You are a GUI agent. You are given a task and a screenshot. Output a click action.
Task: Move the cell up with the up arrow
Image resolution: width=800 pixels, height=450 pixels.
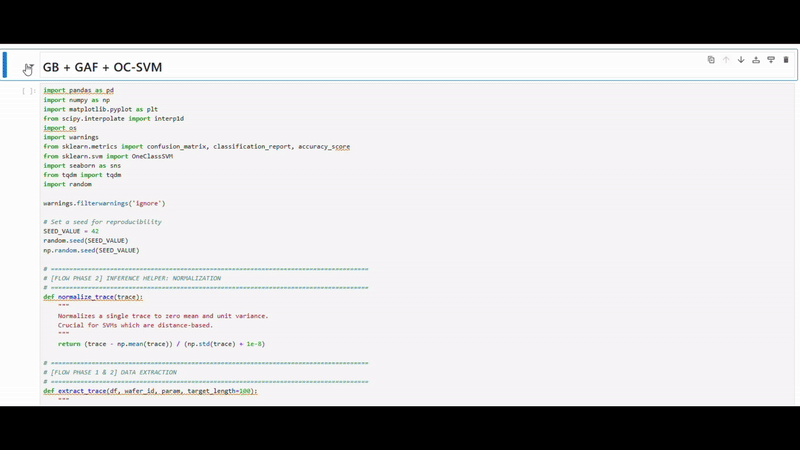tap(726, 60)
